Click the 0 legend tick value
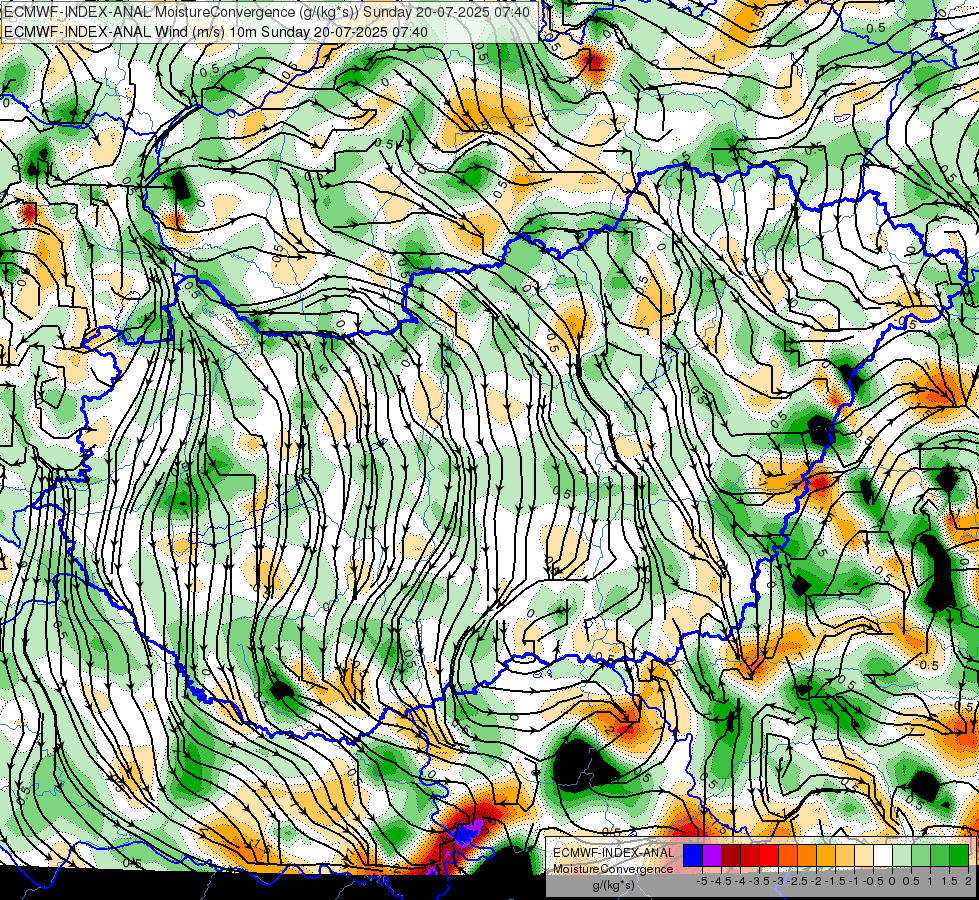Viewport: 979px width, 900px height. [x=892, y=881]
